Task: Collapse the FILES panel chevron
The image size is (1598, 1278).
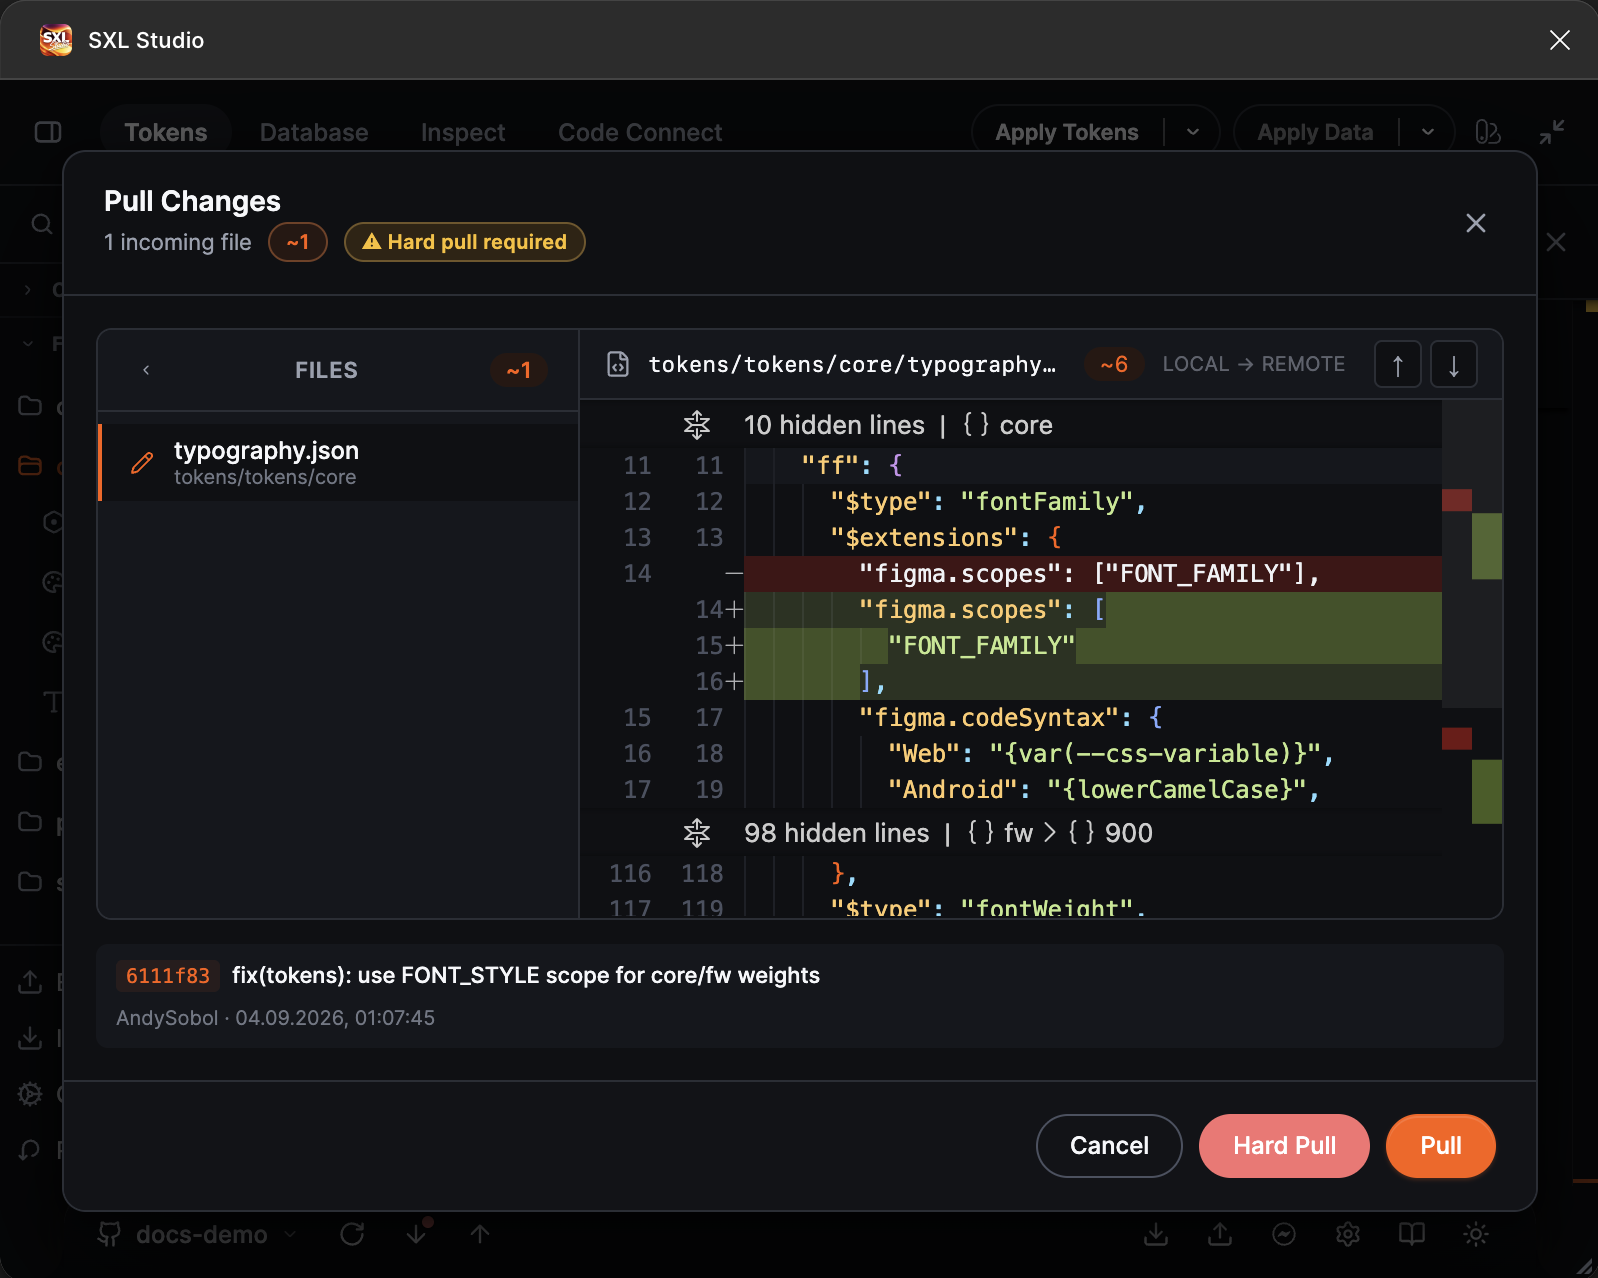Action: [146, 370]
